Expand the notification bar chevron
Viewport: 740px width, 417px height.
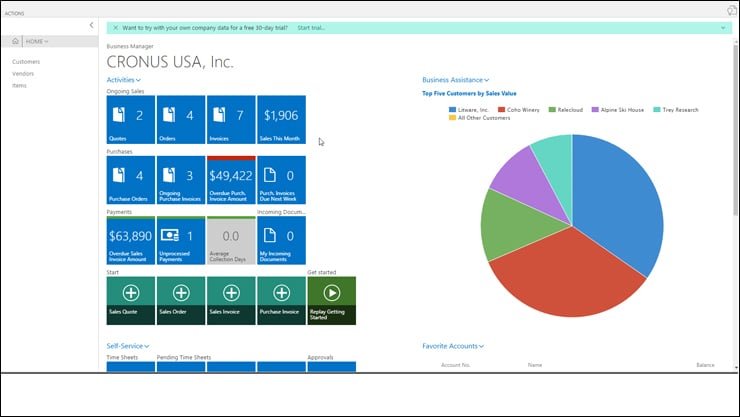point(723,28)
